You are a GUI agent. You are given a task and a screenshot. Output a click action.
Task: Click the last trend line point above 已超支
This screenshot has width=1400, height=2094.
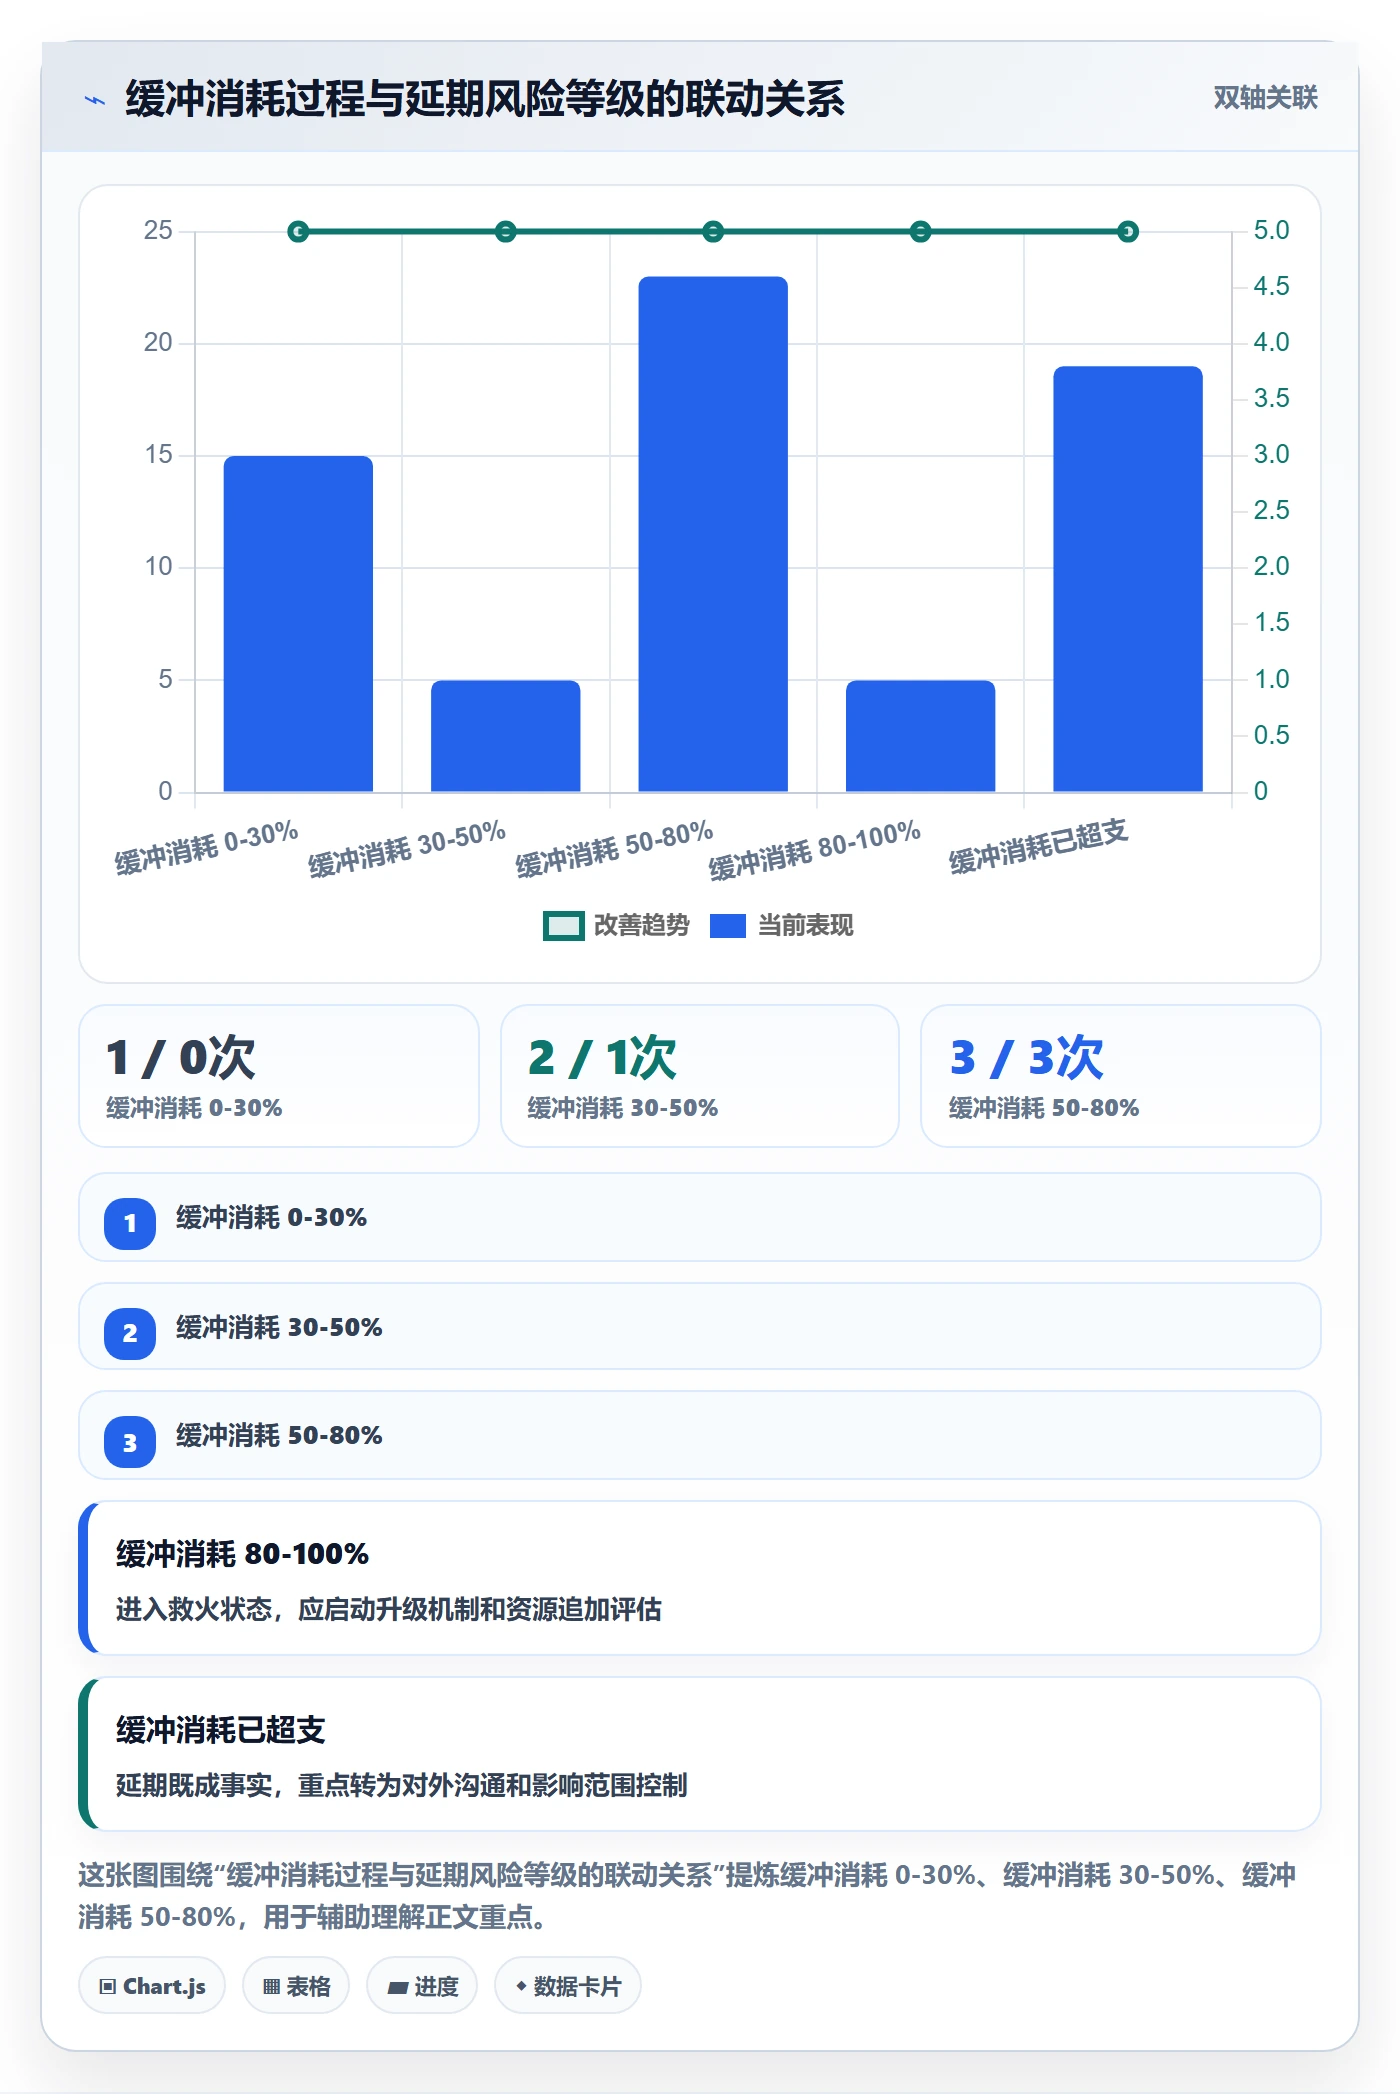point(1128,232)
